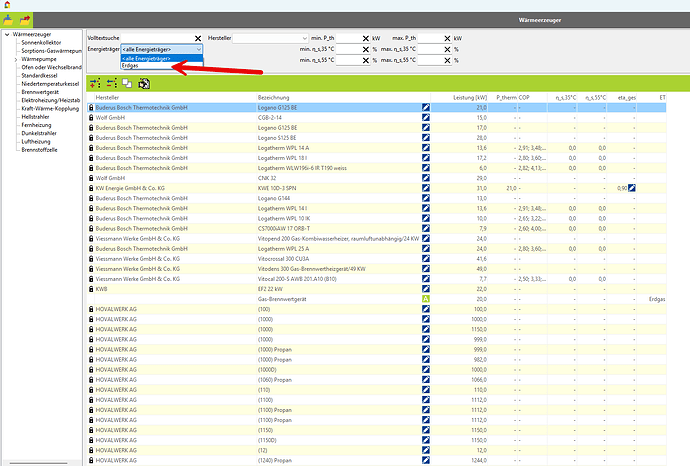The height and width of the screenshot is (466, 690).
Task: Click lock icon on Vitopend 200 row
Action: pyautogui.click(x=91, y=239)
